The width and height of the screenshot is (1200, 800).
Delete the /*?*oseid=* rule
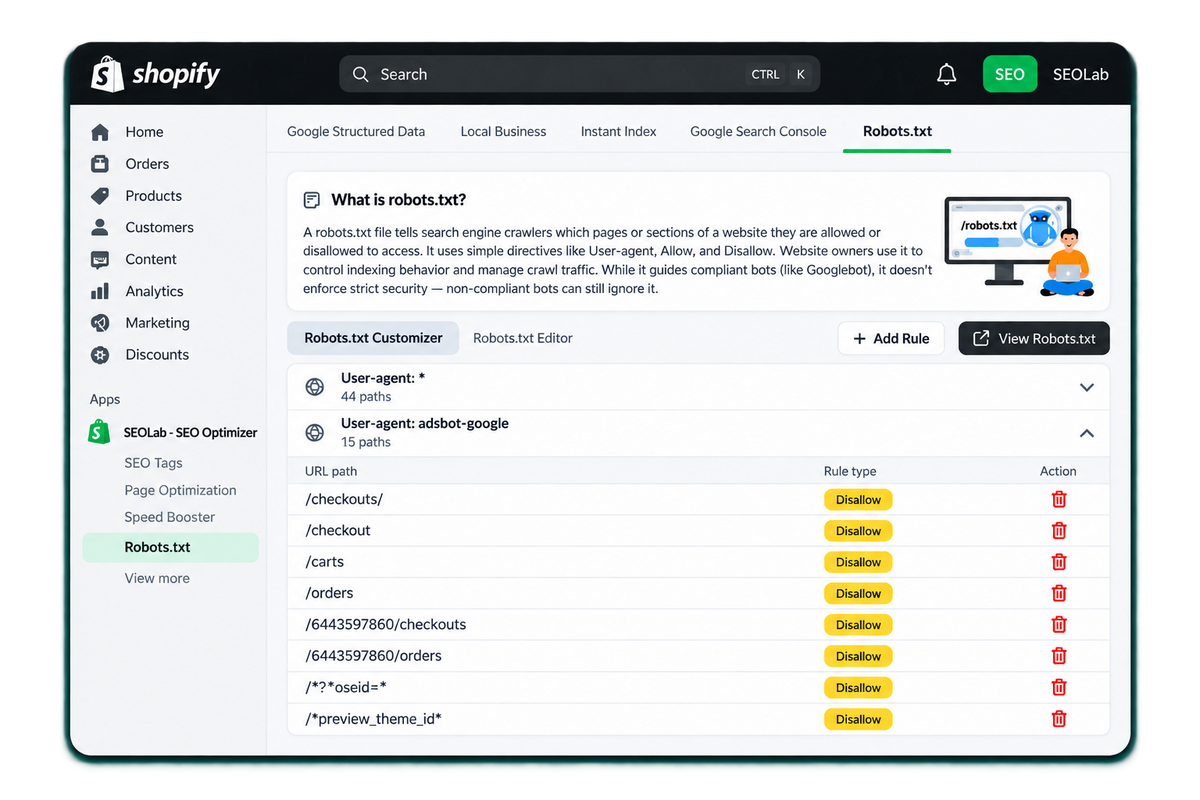1059,687
